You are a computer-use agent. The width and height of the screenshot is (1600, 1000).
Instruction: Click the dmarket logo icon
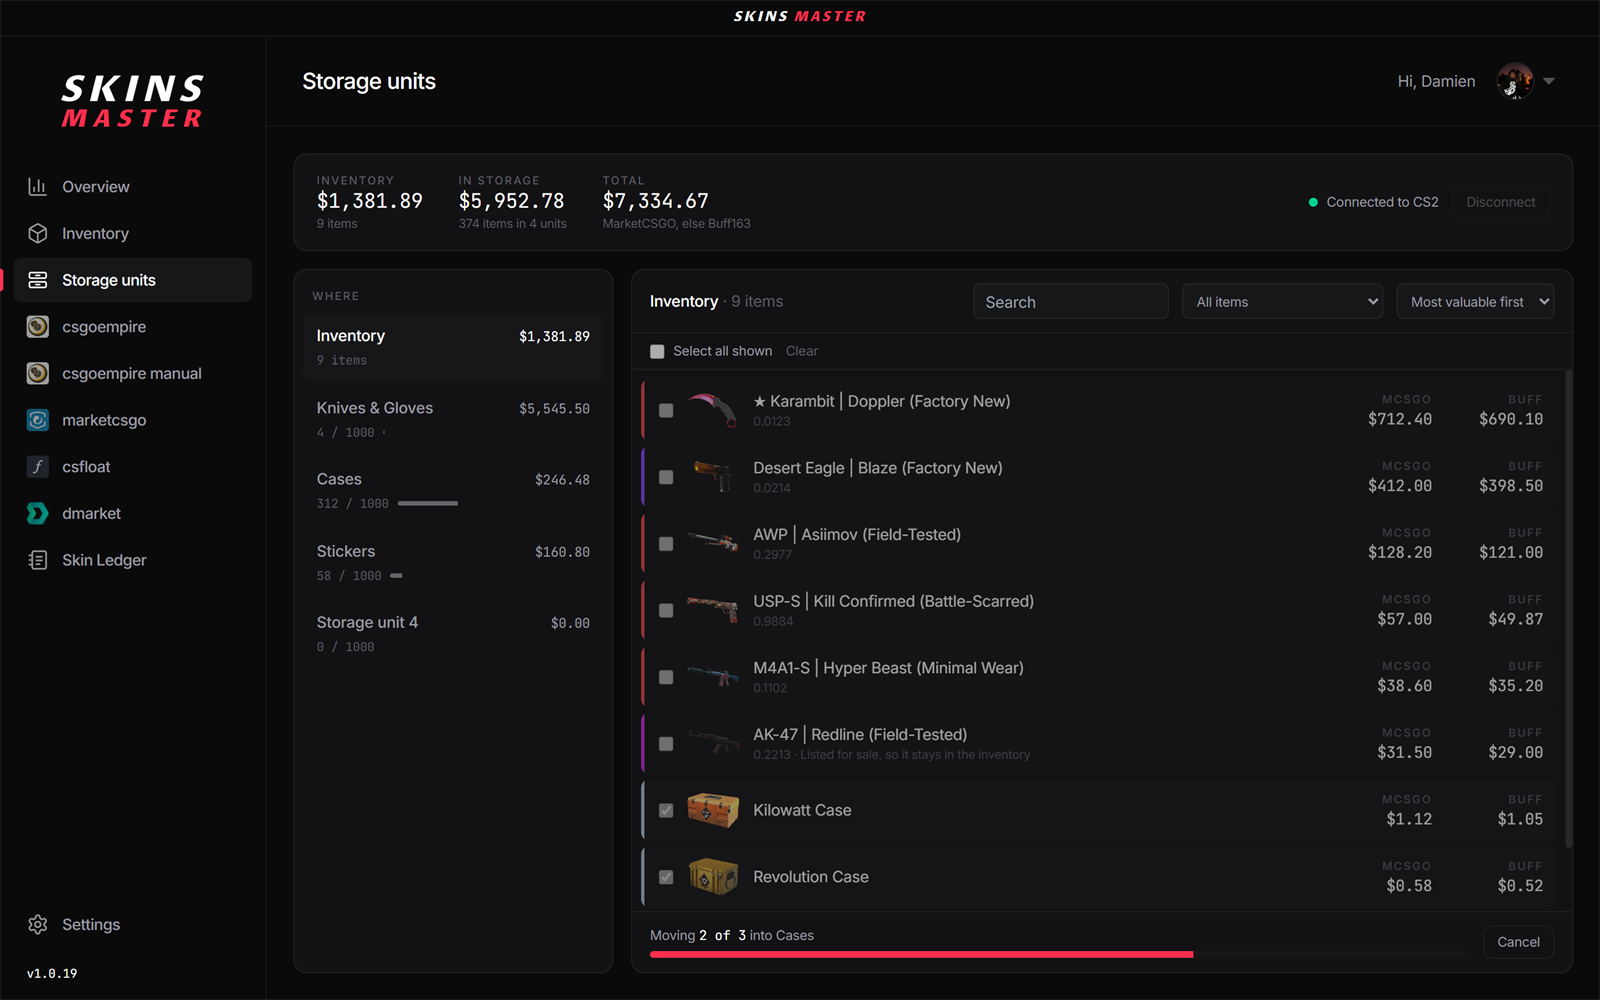pyautogui.click(x=38, y=514)
